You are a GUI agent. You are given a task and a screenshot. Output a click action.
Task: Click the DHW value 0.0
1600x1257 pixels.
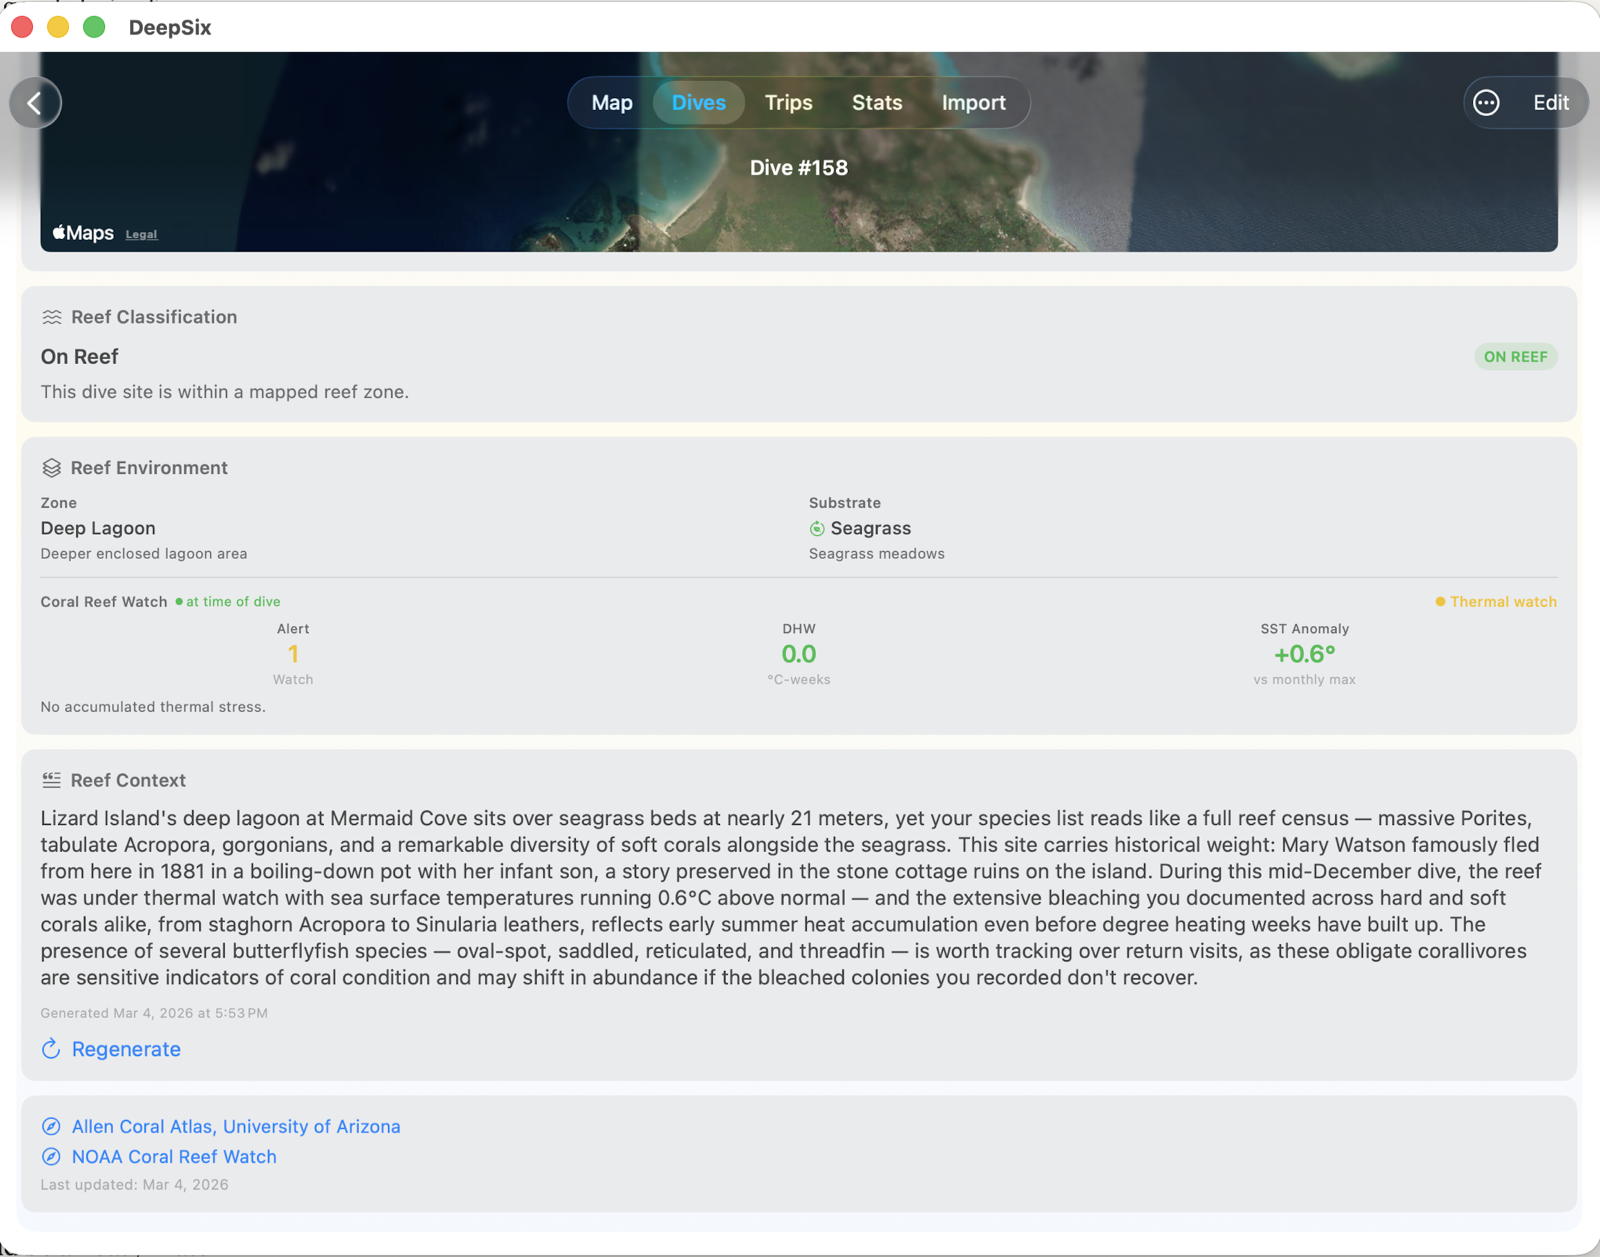tap(799, 654)
